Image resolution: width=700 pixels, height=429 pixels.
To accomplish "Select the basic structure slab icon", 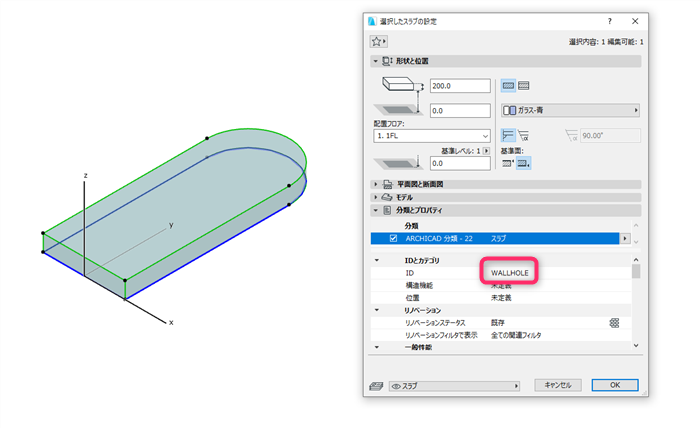I will (x=508, y=86).
